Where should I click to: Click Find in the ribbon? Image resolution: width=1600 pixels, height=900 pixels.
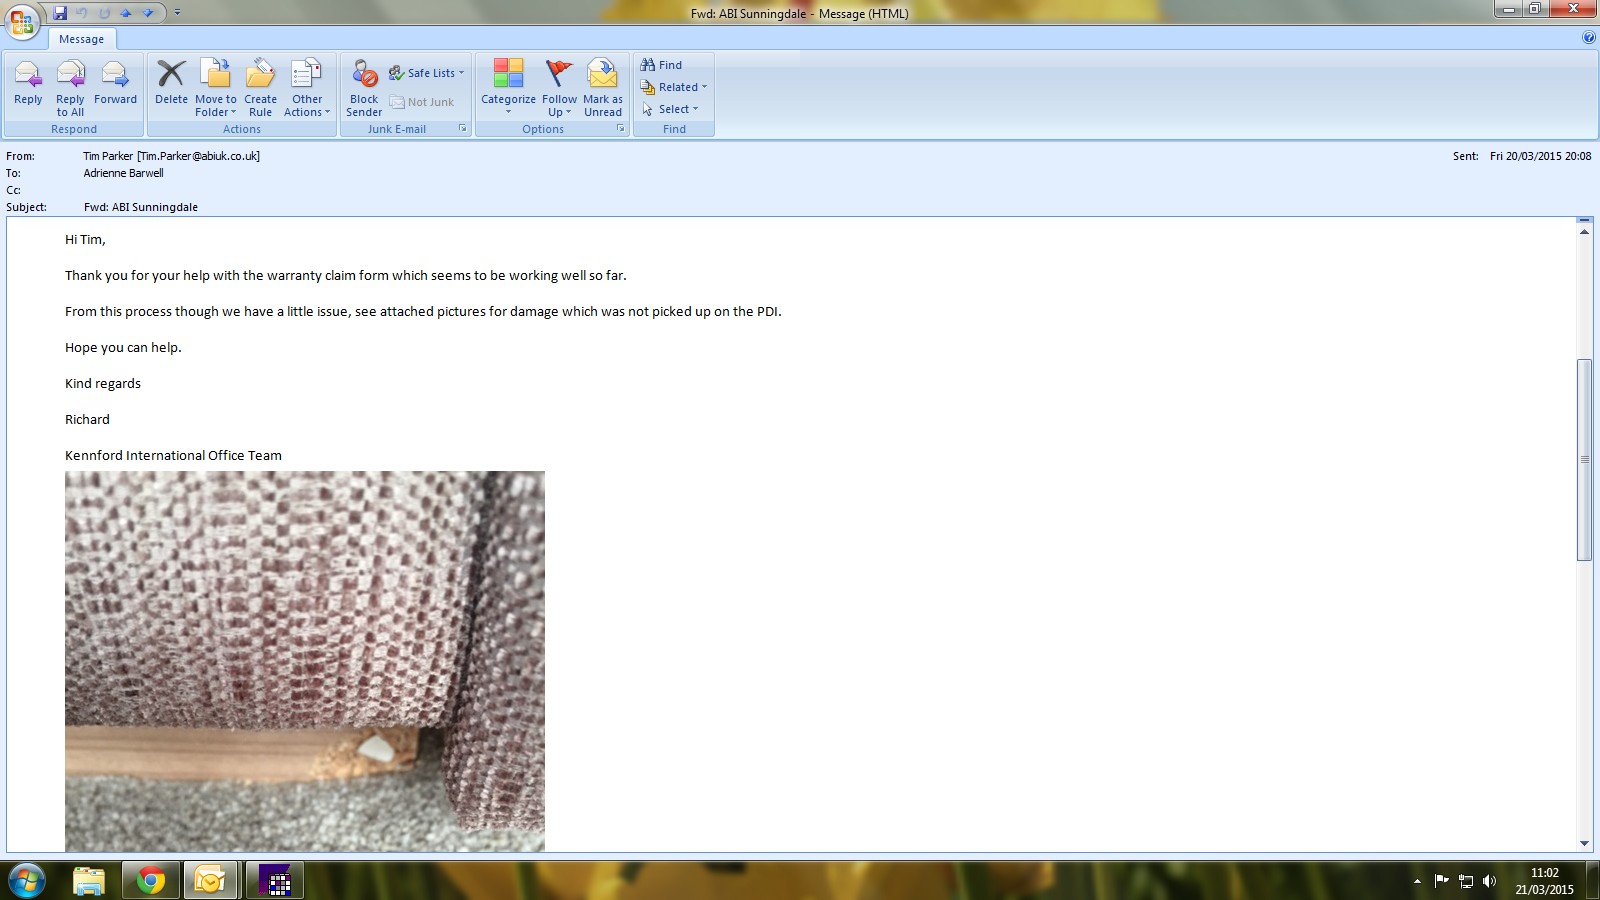(662, 65)
